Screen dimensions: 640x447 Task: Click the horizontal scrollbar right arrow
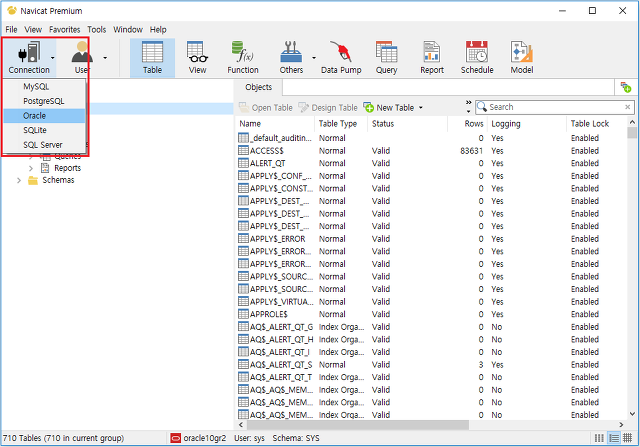[621, 425]
